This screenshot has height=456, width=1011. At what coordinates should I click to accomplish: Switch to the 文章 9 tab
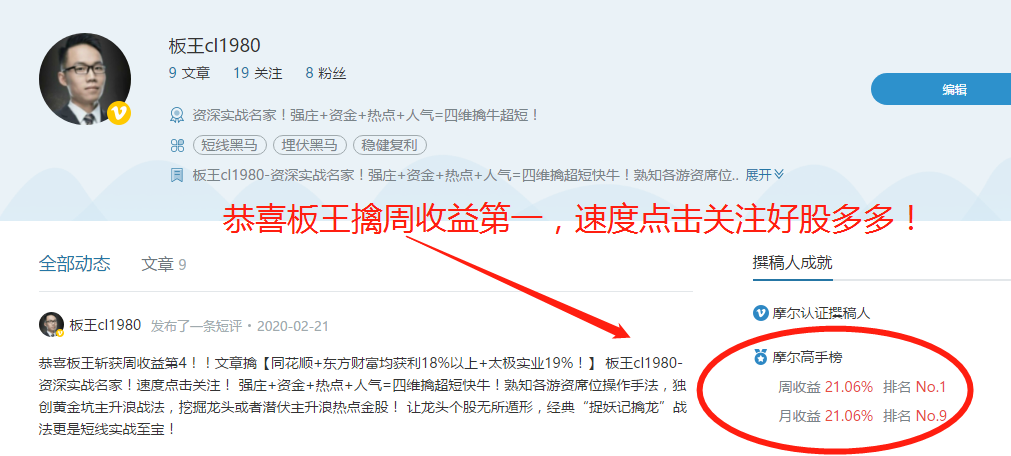click(164, 264)
